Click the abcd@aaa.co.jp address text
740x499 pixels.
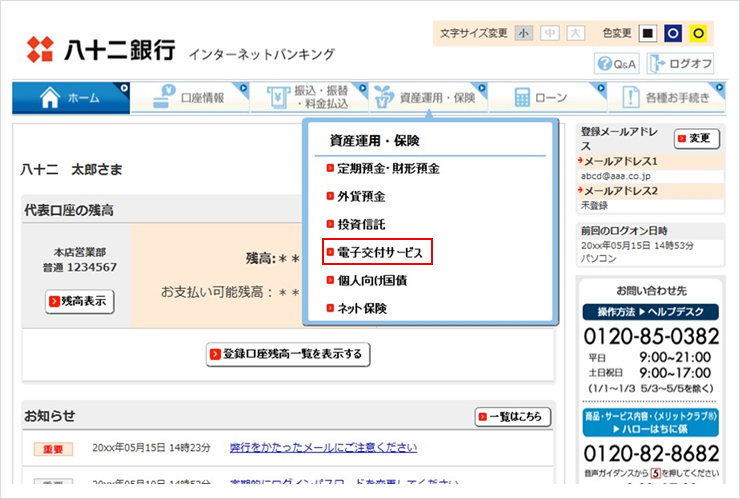[x=615, y=176]
